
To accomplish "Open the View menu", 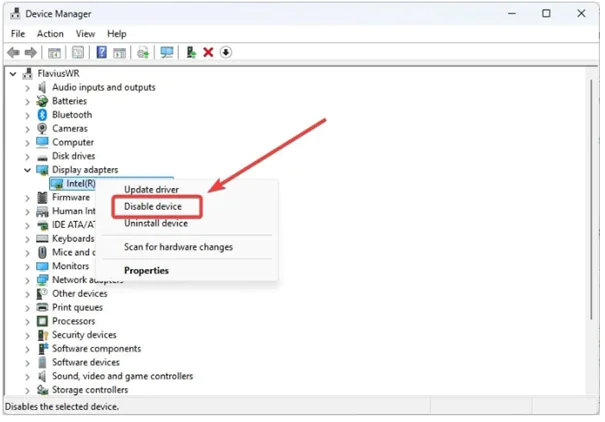I will [x=85, y=34].
